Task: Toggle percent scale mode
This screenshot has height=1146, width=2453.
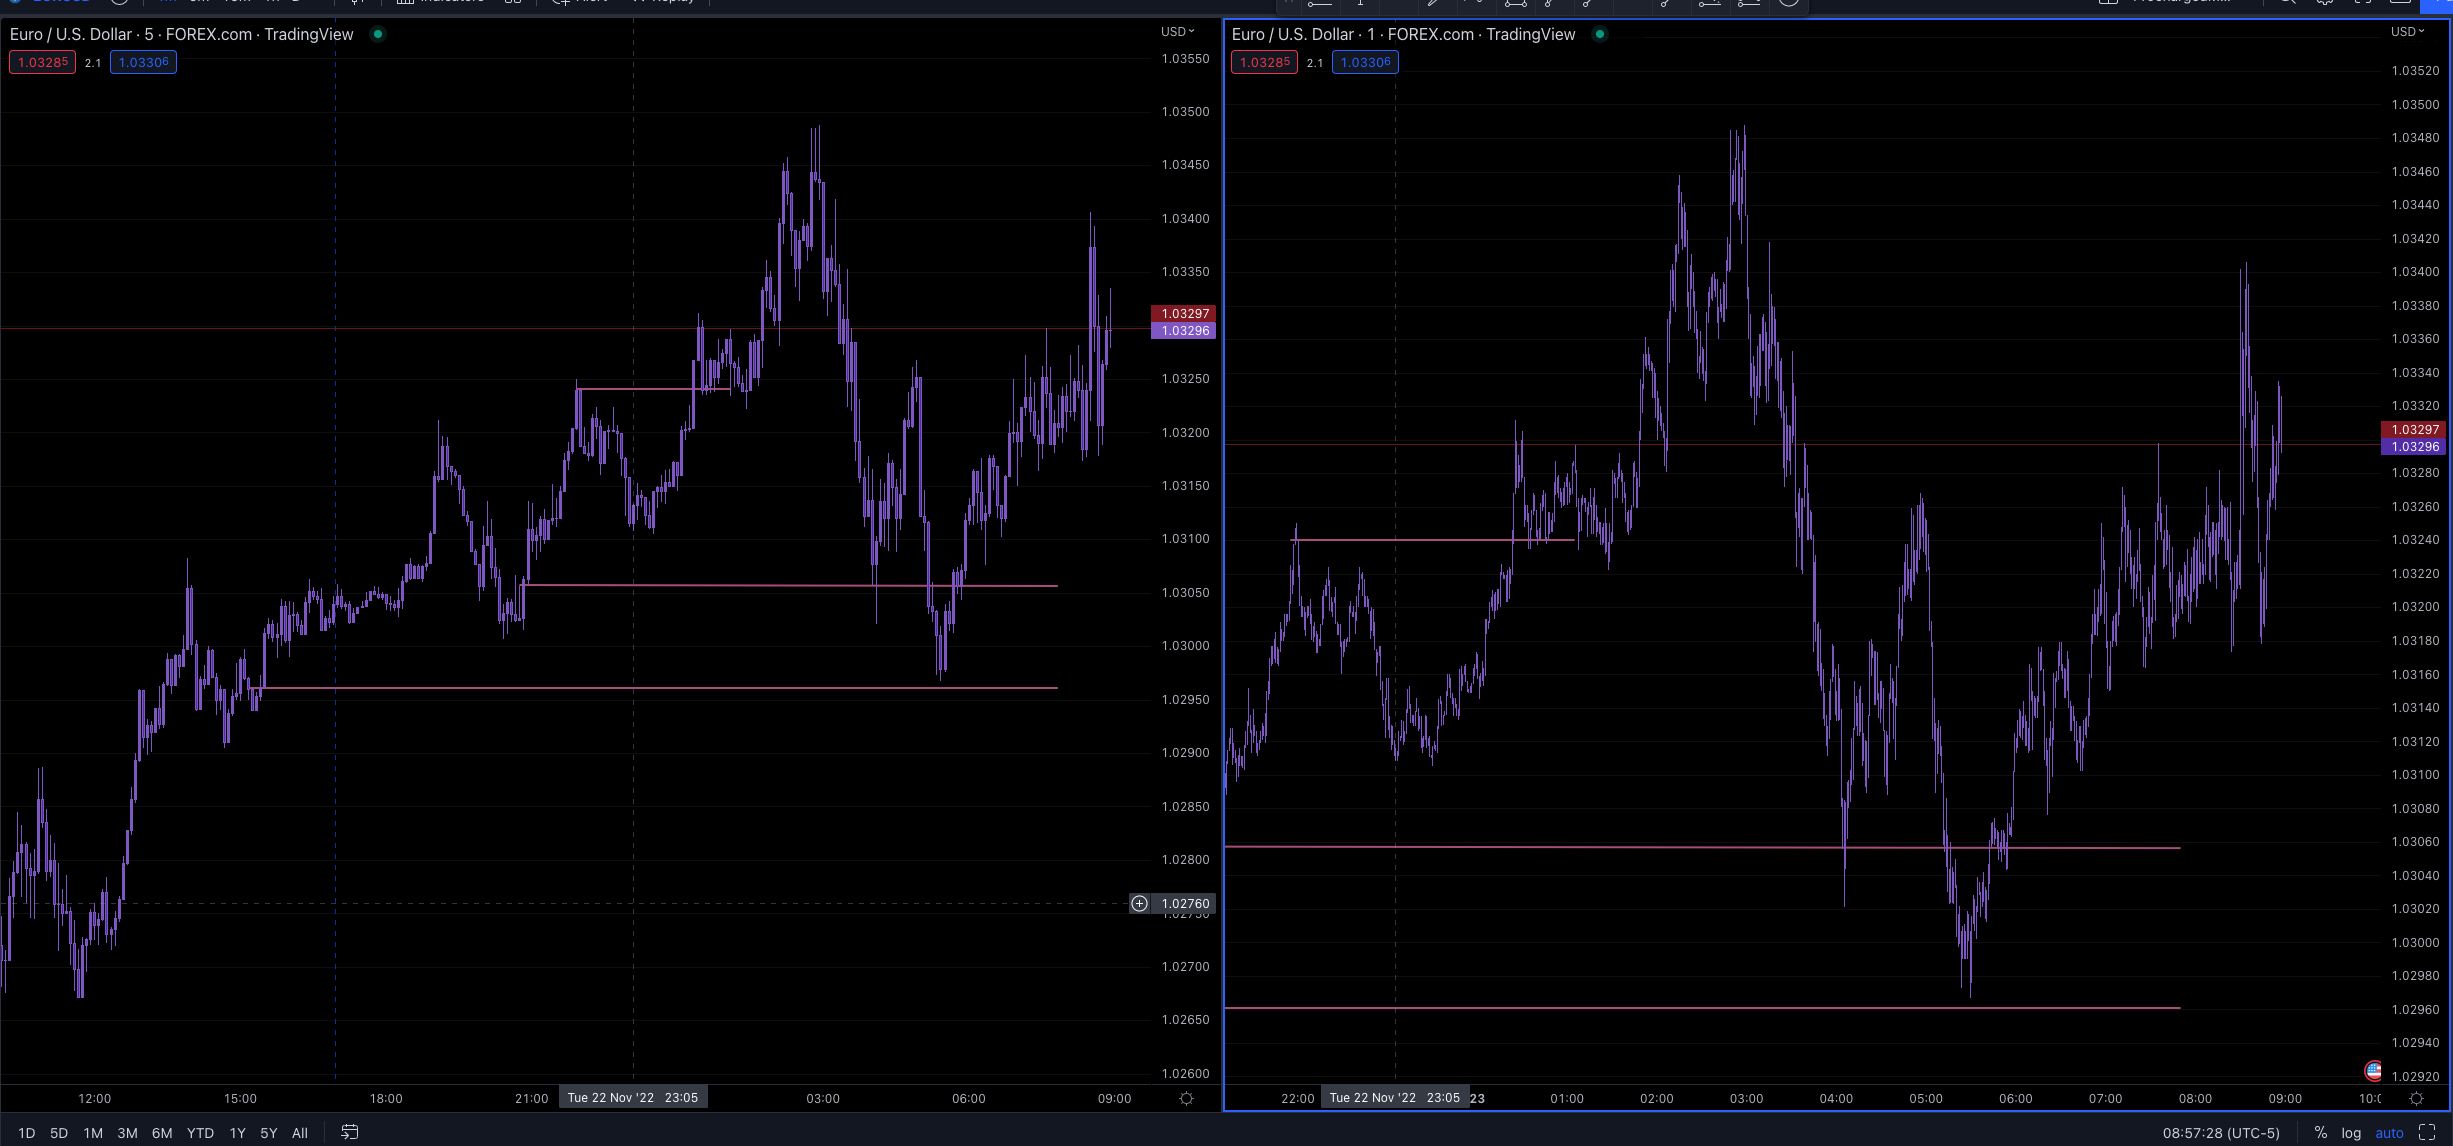Action: click(x=2320, y=1132)
